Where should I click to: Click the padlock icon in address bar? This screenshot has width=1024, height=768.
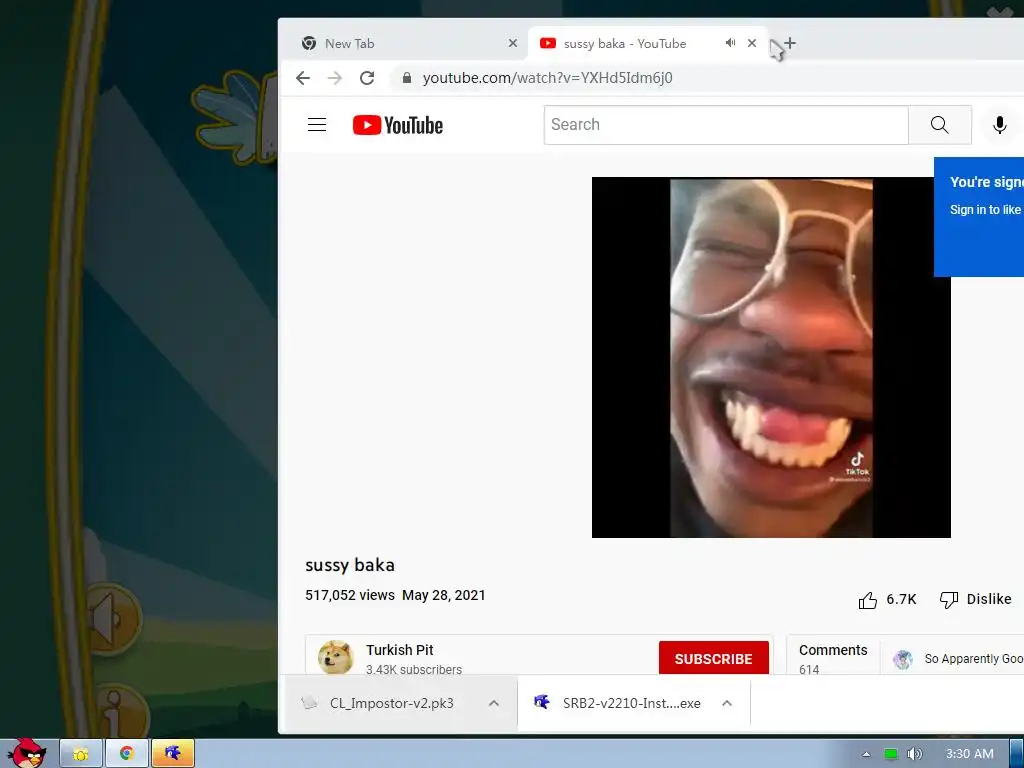[x=406, y=78]
